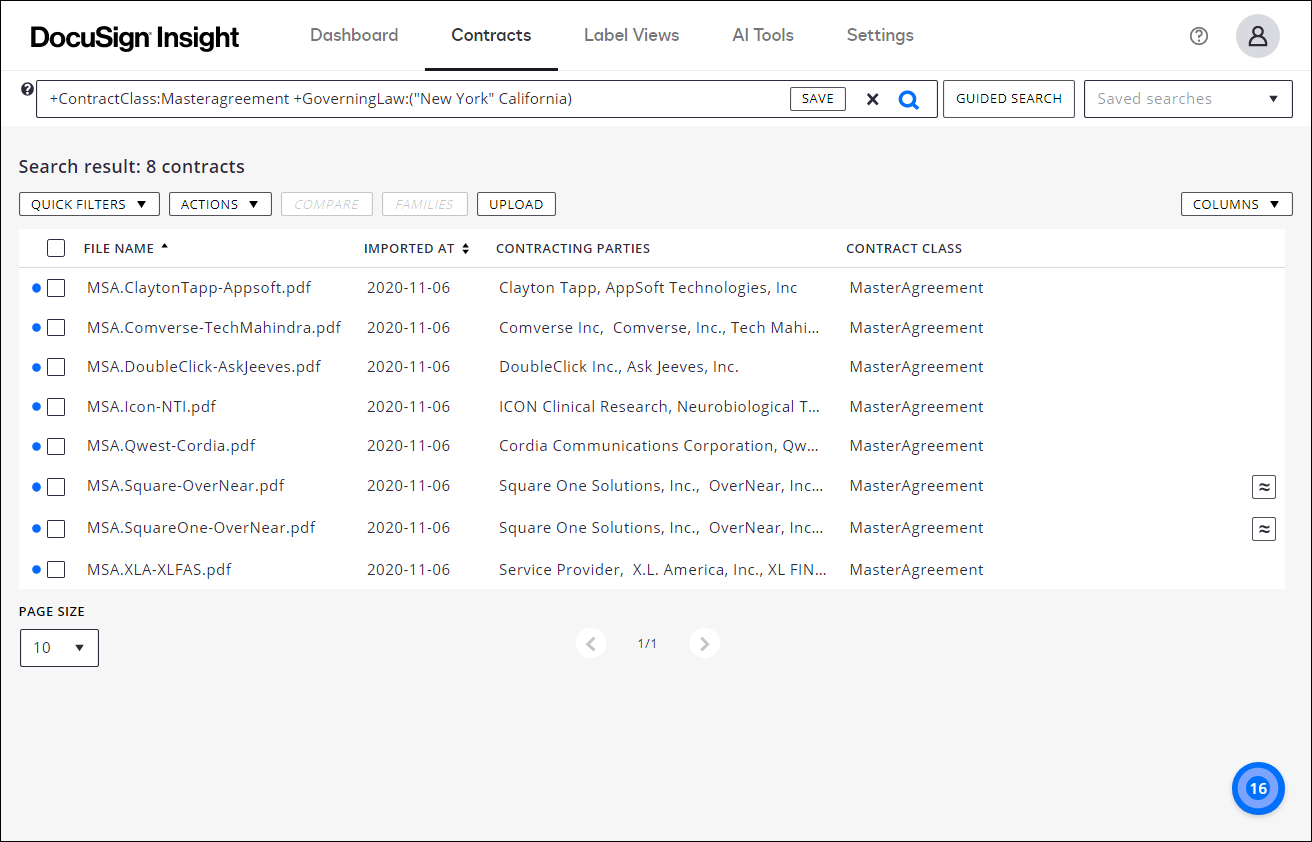The image size is (1312, 842).
Task: Select the compare icon beside MSA.Square-OverNear.pdf
Action: pyautogui.click(x=1264, y=486)
